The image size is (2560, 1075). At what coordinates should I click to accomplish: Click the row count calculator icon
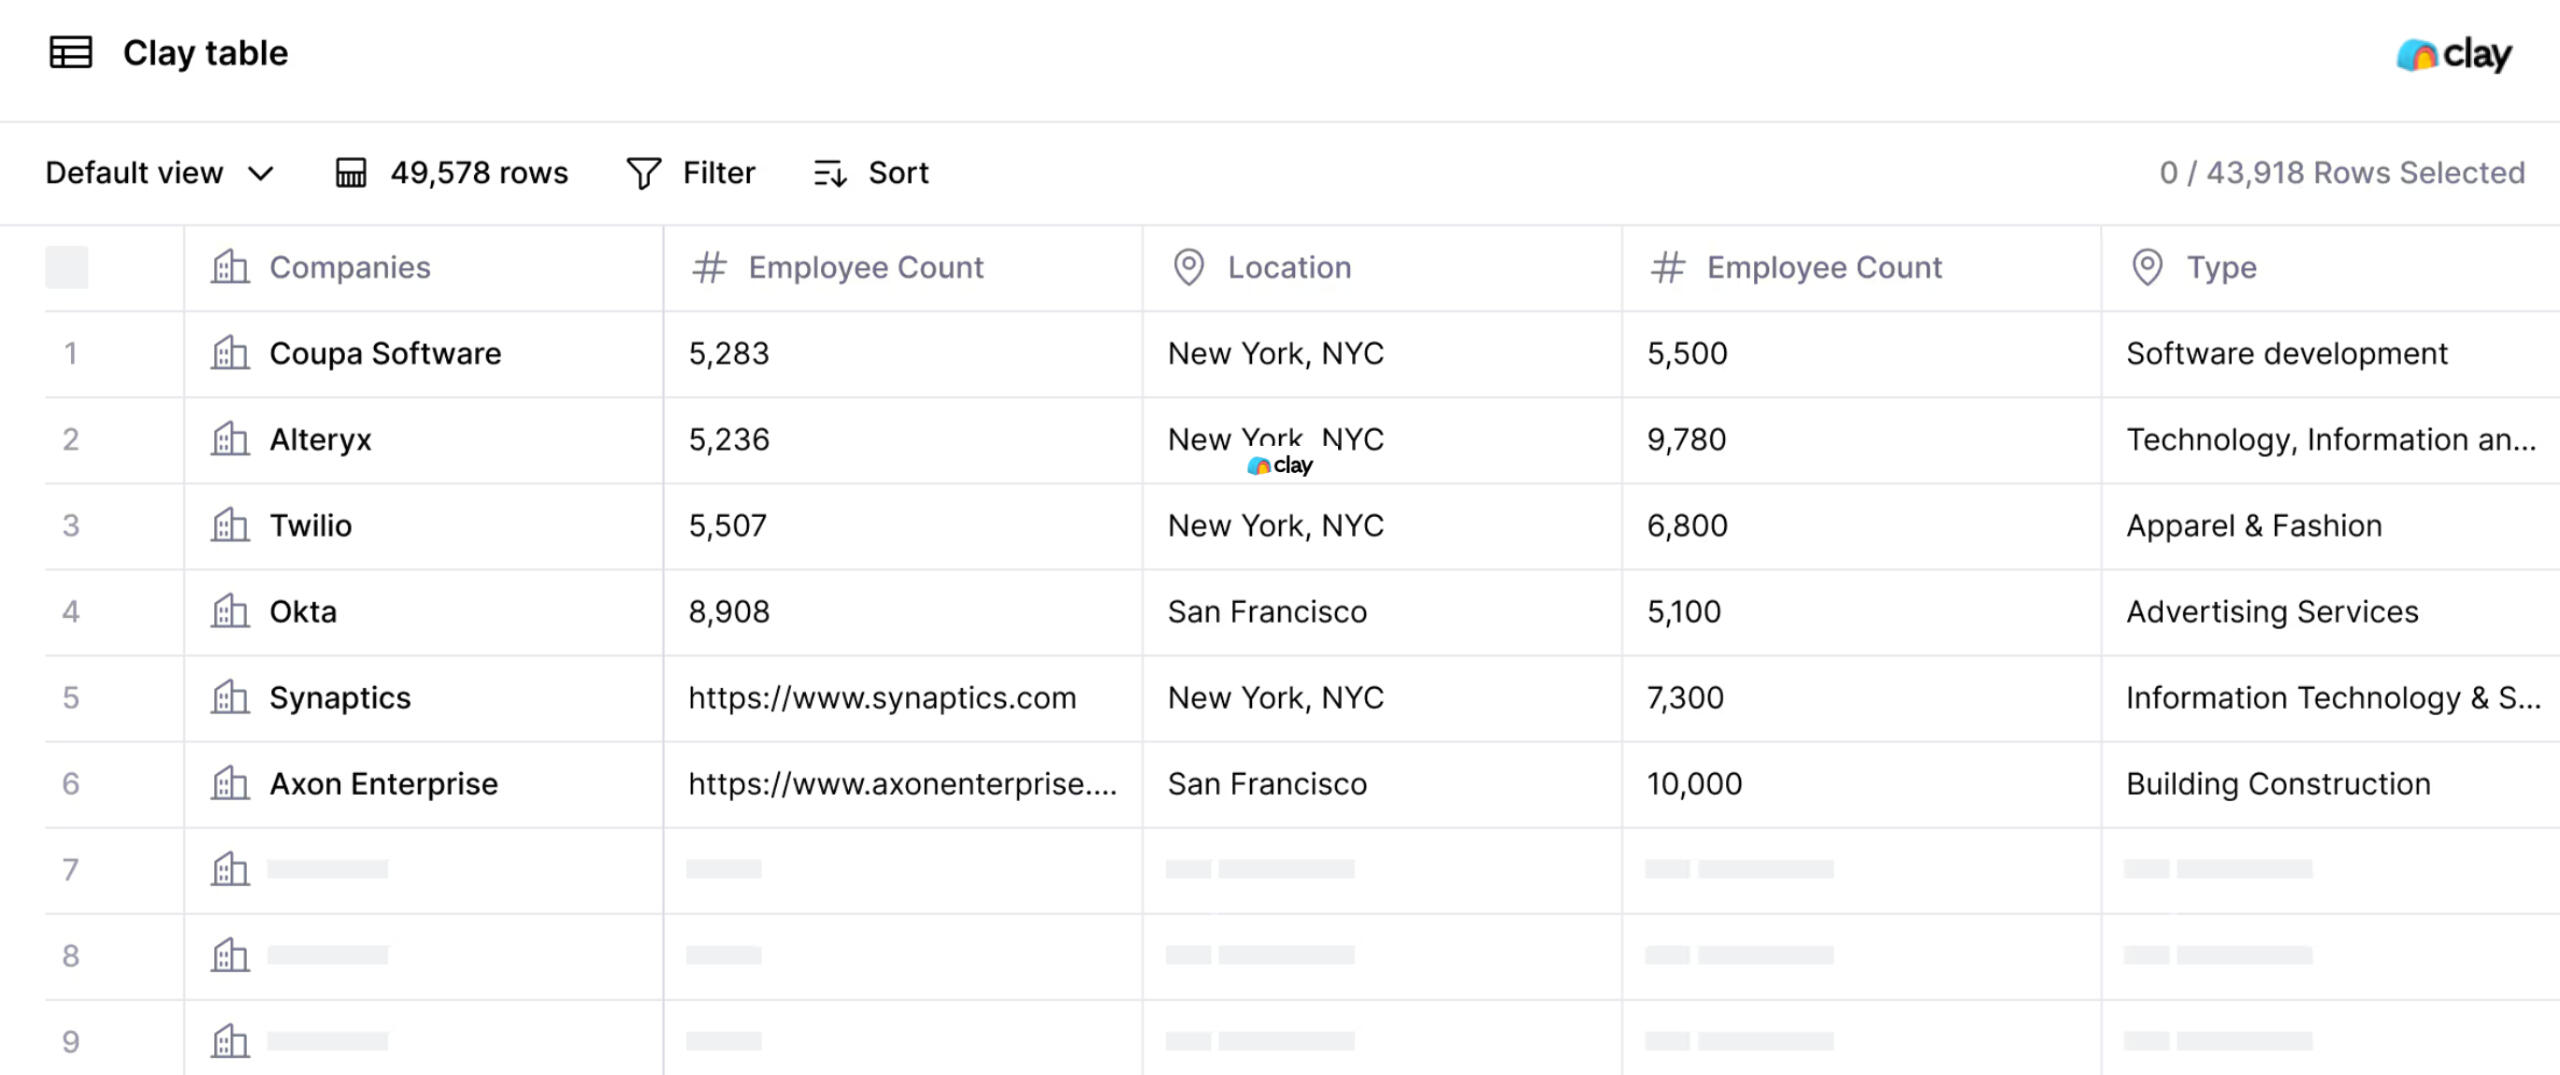point(350,173)
